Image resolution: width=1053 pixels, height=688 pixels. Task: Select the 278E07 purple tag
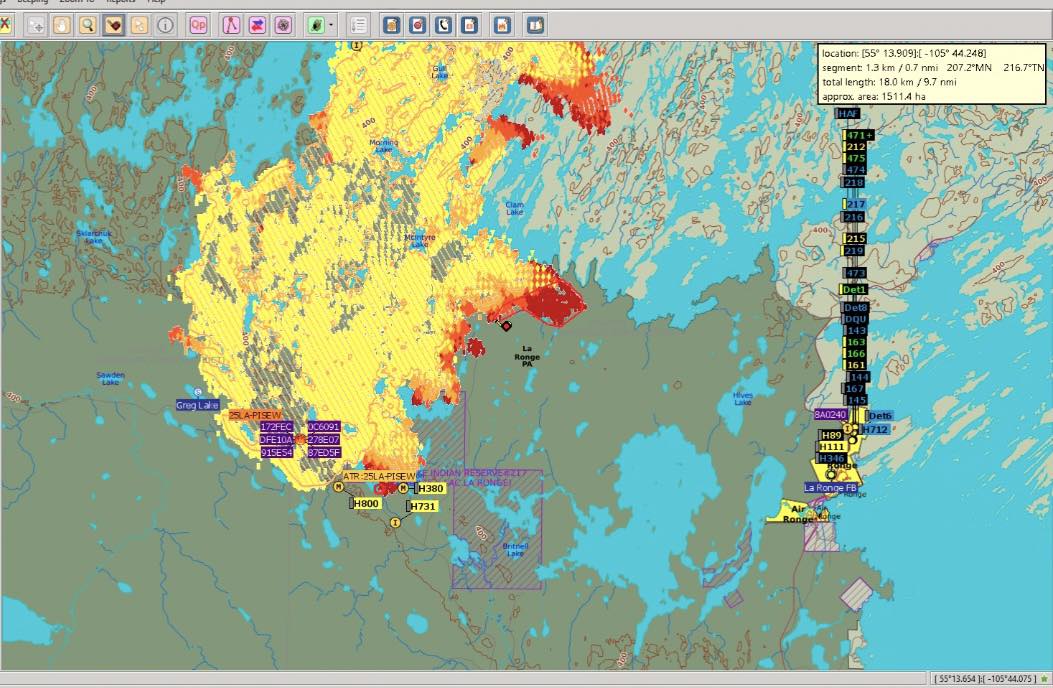pyautogui.click(x=324, y=439)
